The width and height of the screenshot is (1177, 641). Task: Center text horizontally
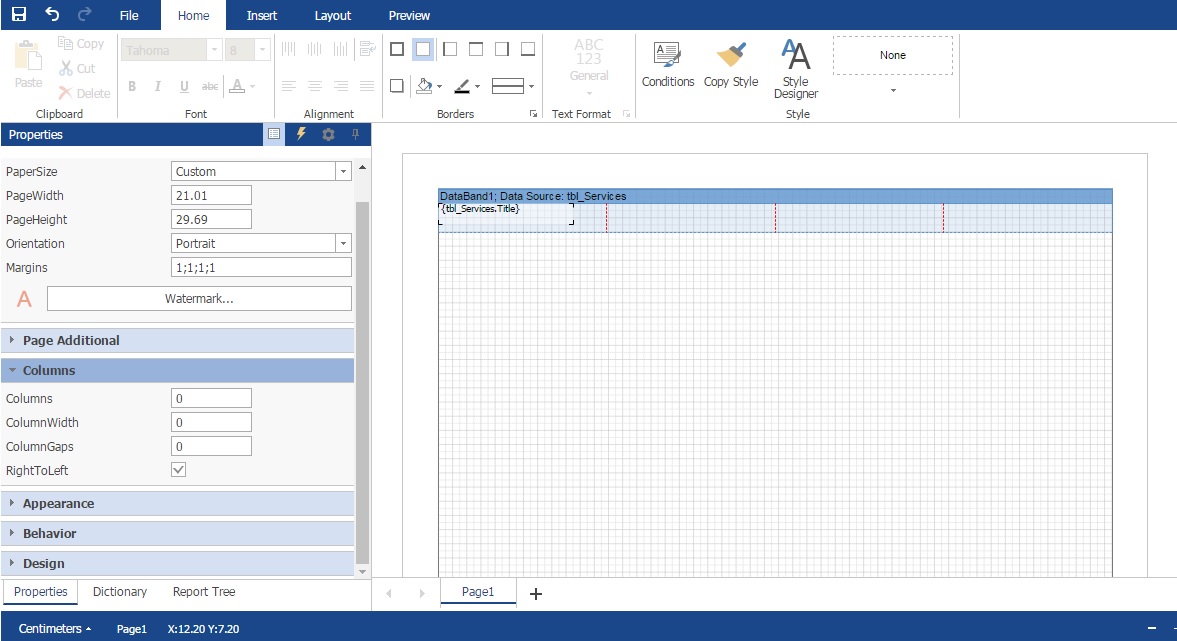(x=315, y=86)
